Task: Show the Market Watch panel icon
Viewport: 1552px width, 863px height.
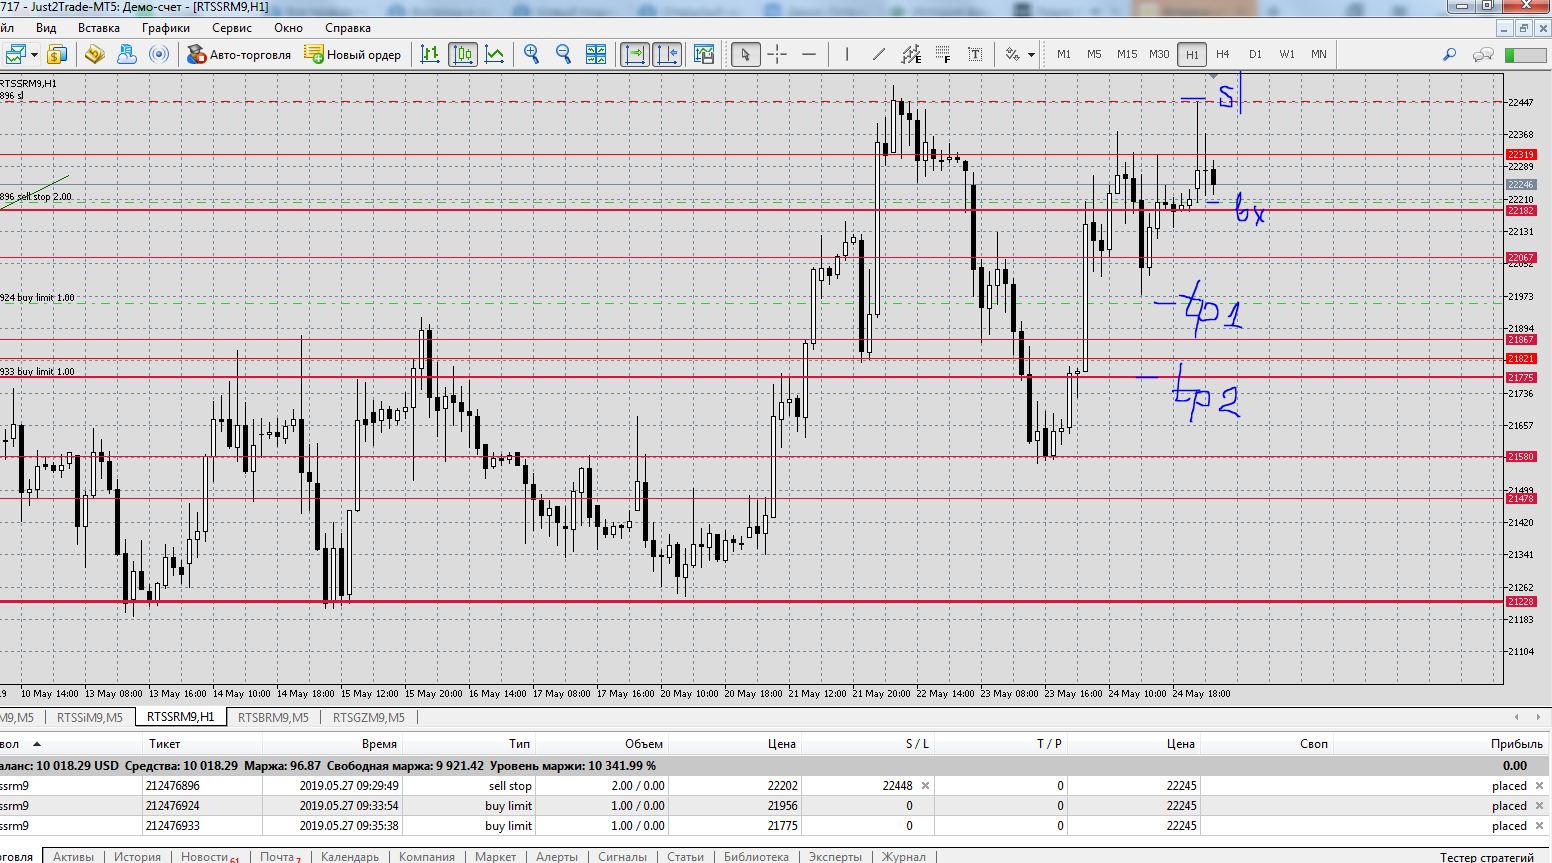Action: (95, 54)
